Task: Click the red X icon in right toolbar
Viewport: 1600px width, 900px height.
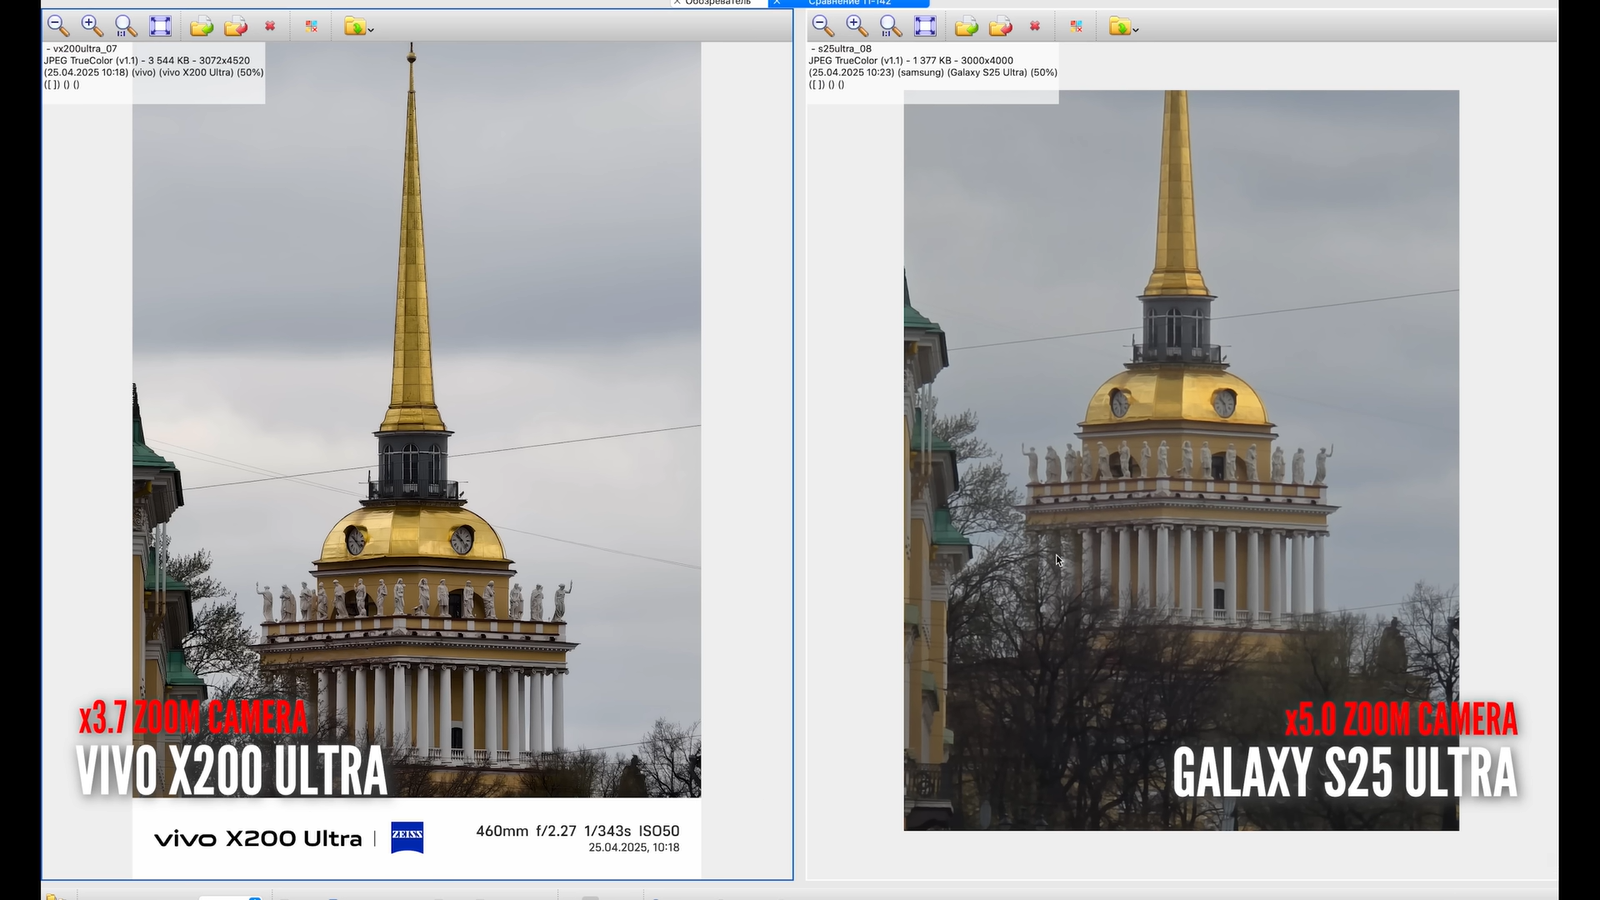Action: click(1035, 26)
